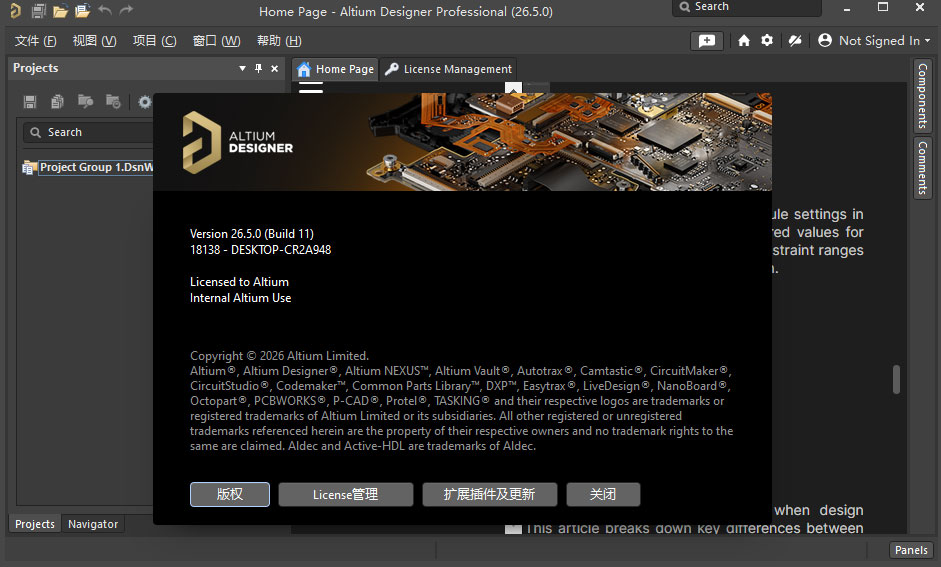Open the Components side panel tab

(922, 95)
